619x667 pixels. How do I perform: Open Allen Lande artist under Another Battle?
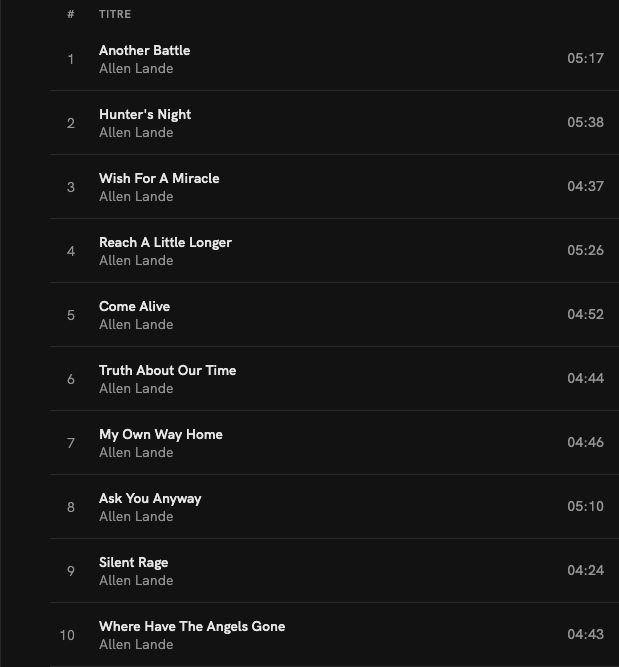click(x=136, y=69)
